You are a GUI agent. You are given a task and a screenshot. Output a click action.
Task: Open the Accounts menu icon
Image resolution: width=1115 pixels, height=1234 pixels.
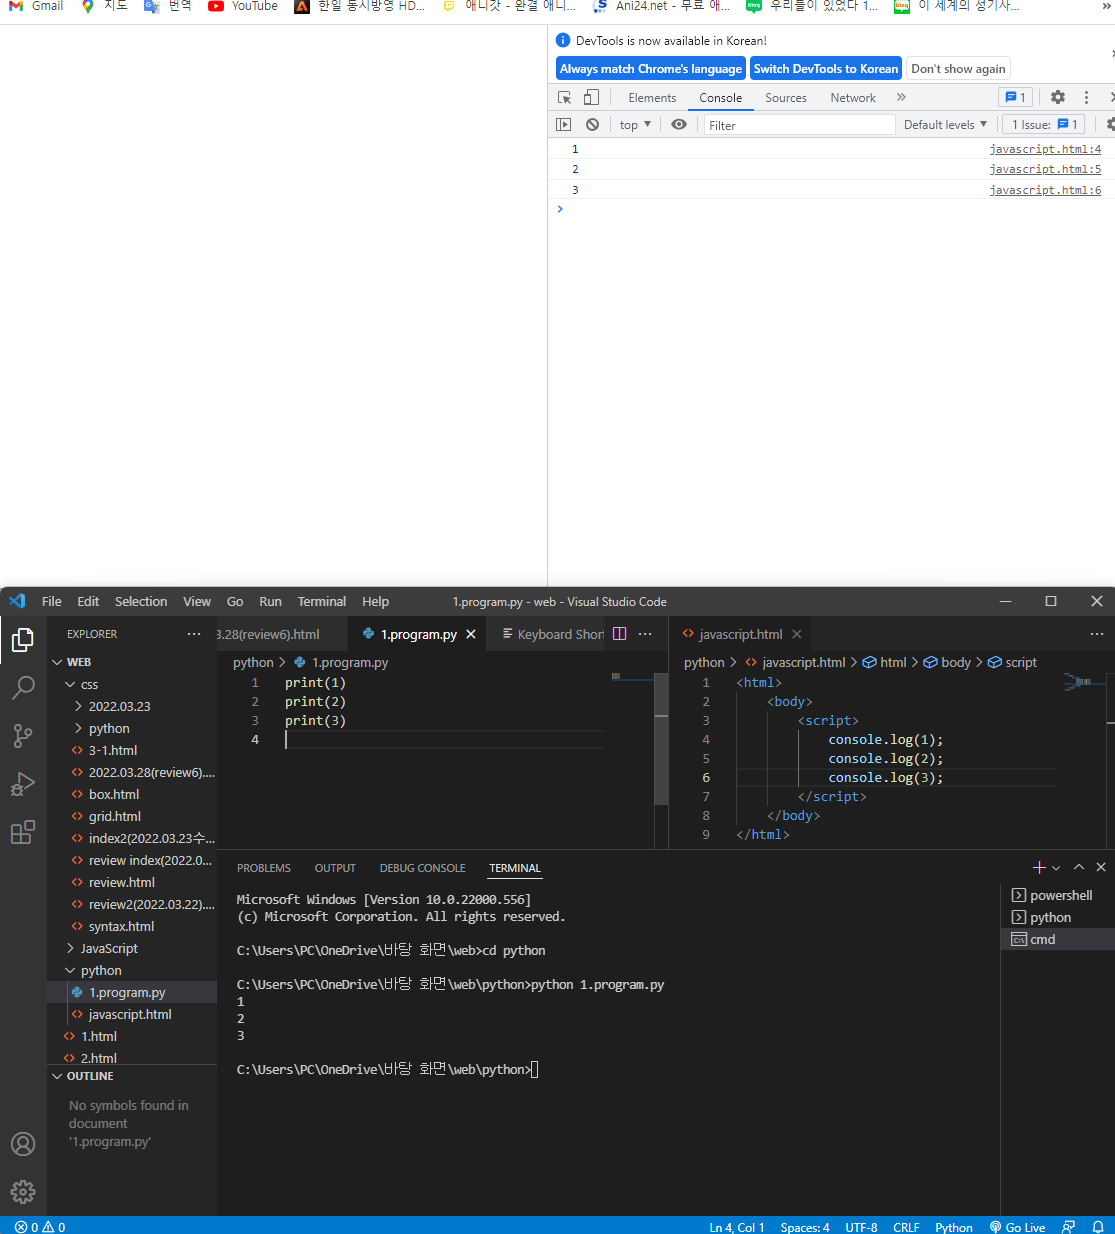[x=23, y=1144]
